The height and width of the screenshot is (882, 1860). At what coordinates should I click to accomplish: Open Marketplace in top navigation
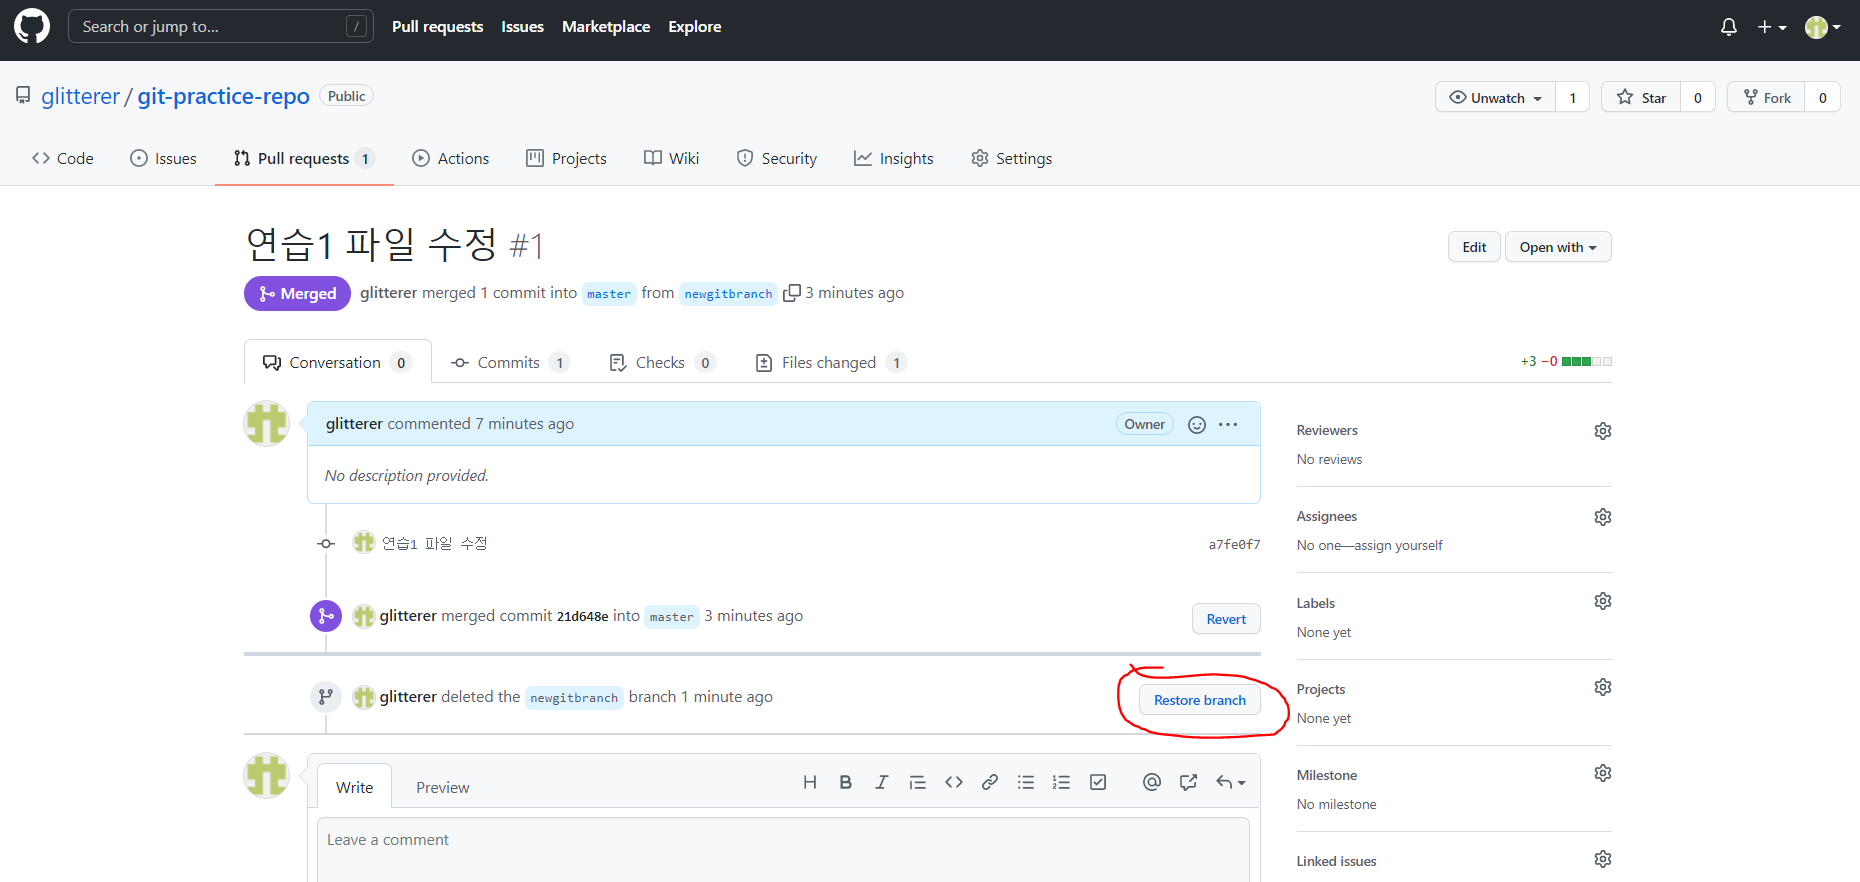[x=606, y=27]
